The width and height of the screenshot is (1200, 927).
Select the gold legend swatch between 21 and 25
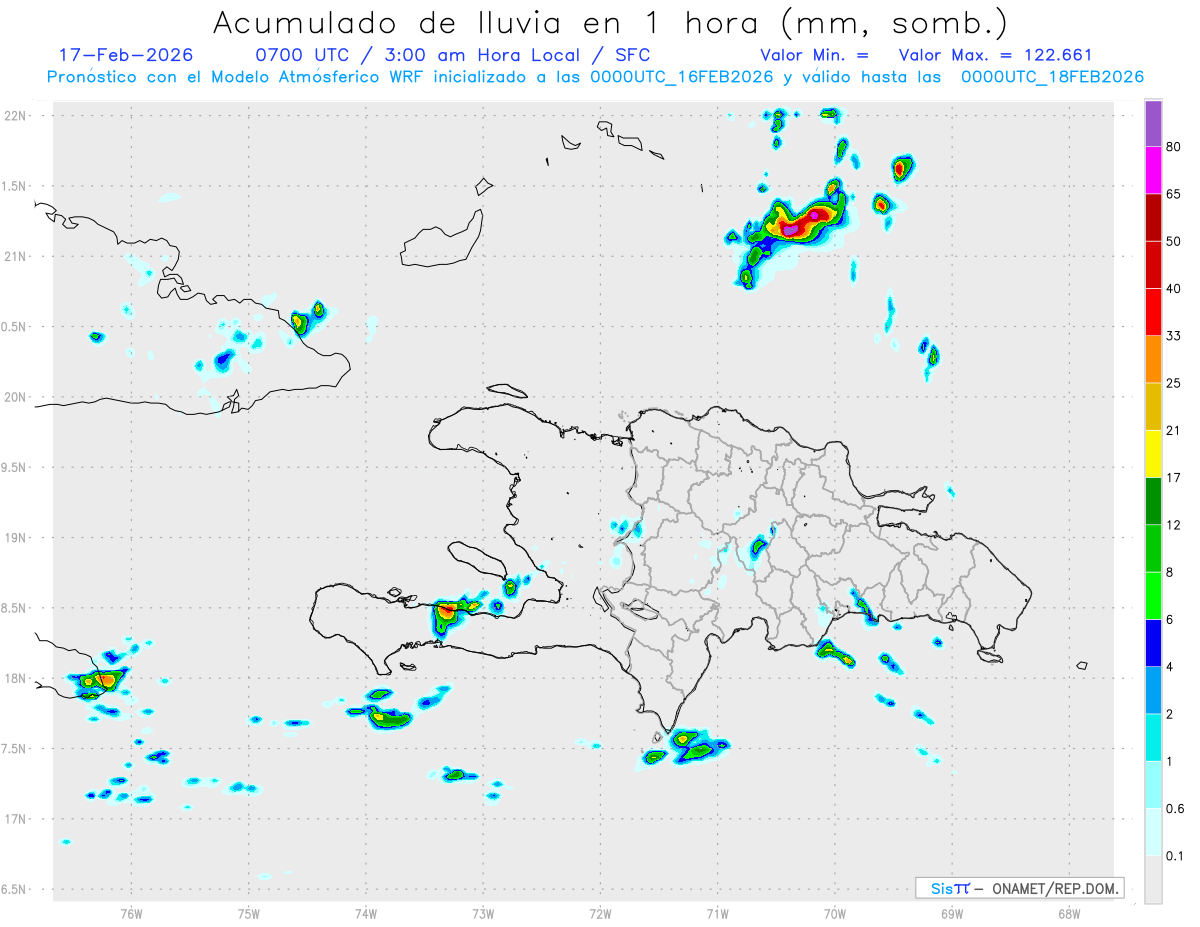(x=1153, y=406)
